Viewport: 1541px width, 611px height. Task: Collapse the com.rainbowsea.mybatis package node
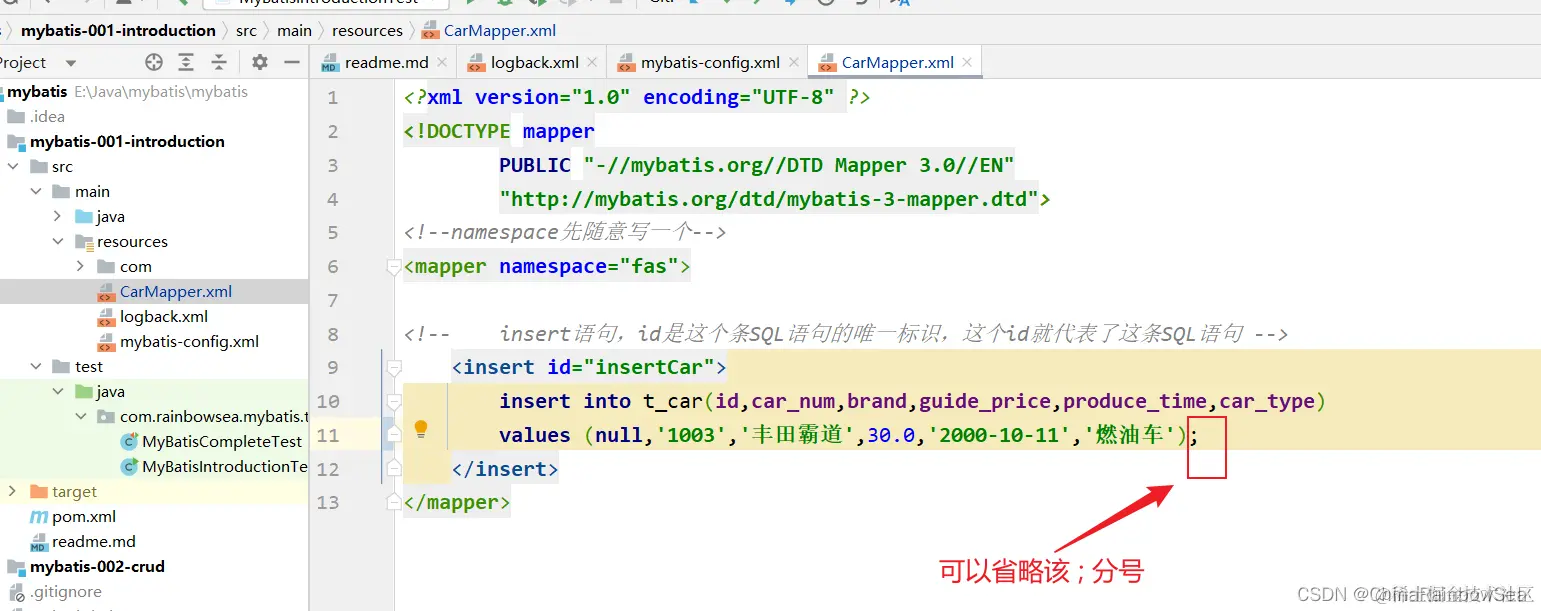pos(80,416)
